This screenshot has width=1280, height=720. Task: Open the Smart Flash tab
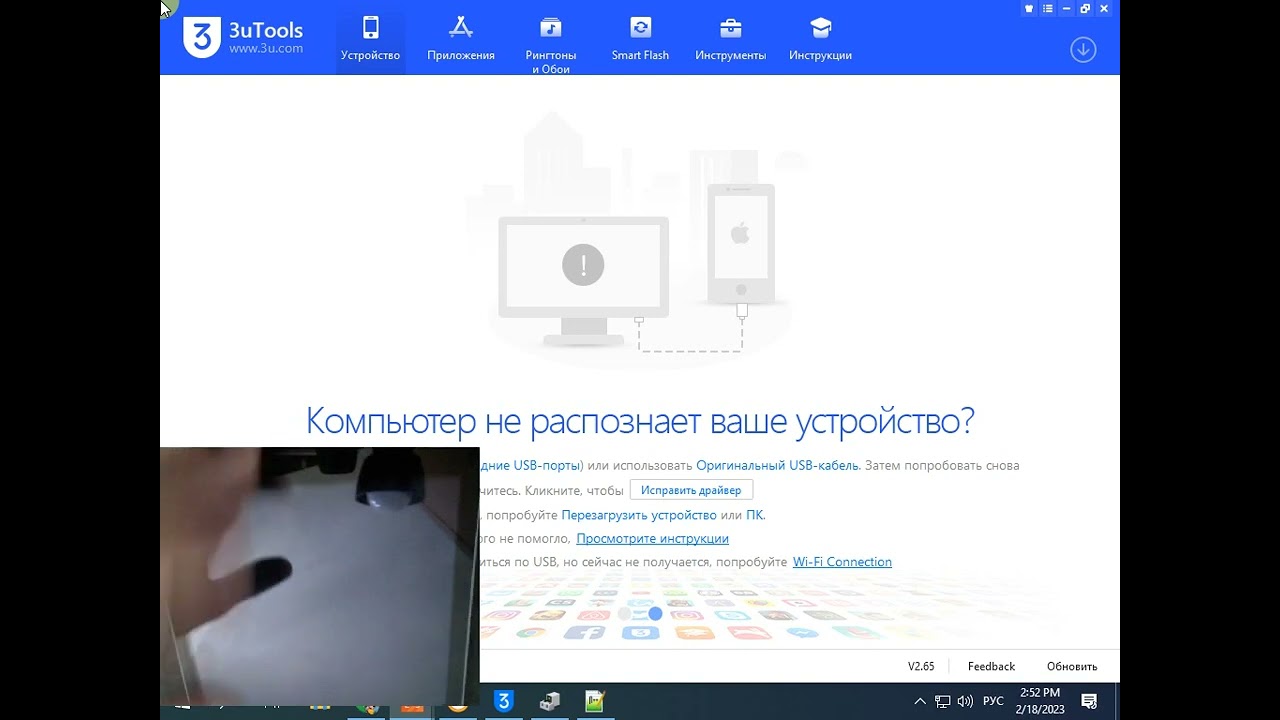640,40
